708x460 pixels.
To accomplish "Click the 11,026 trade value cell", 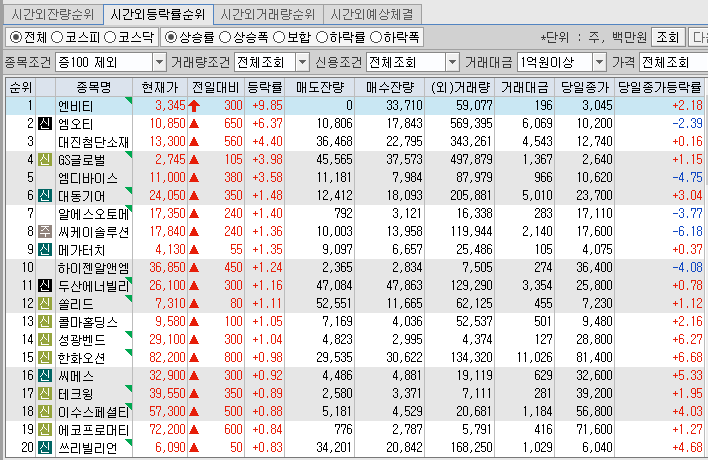I will [x=535, y=358].
